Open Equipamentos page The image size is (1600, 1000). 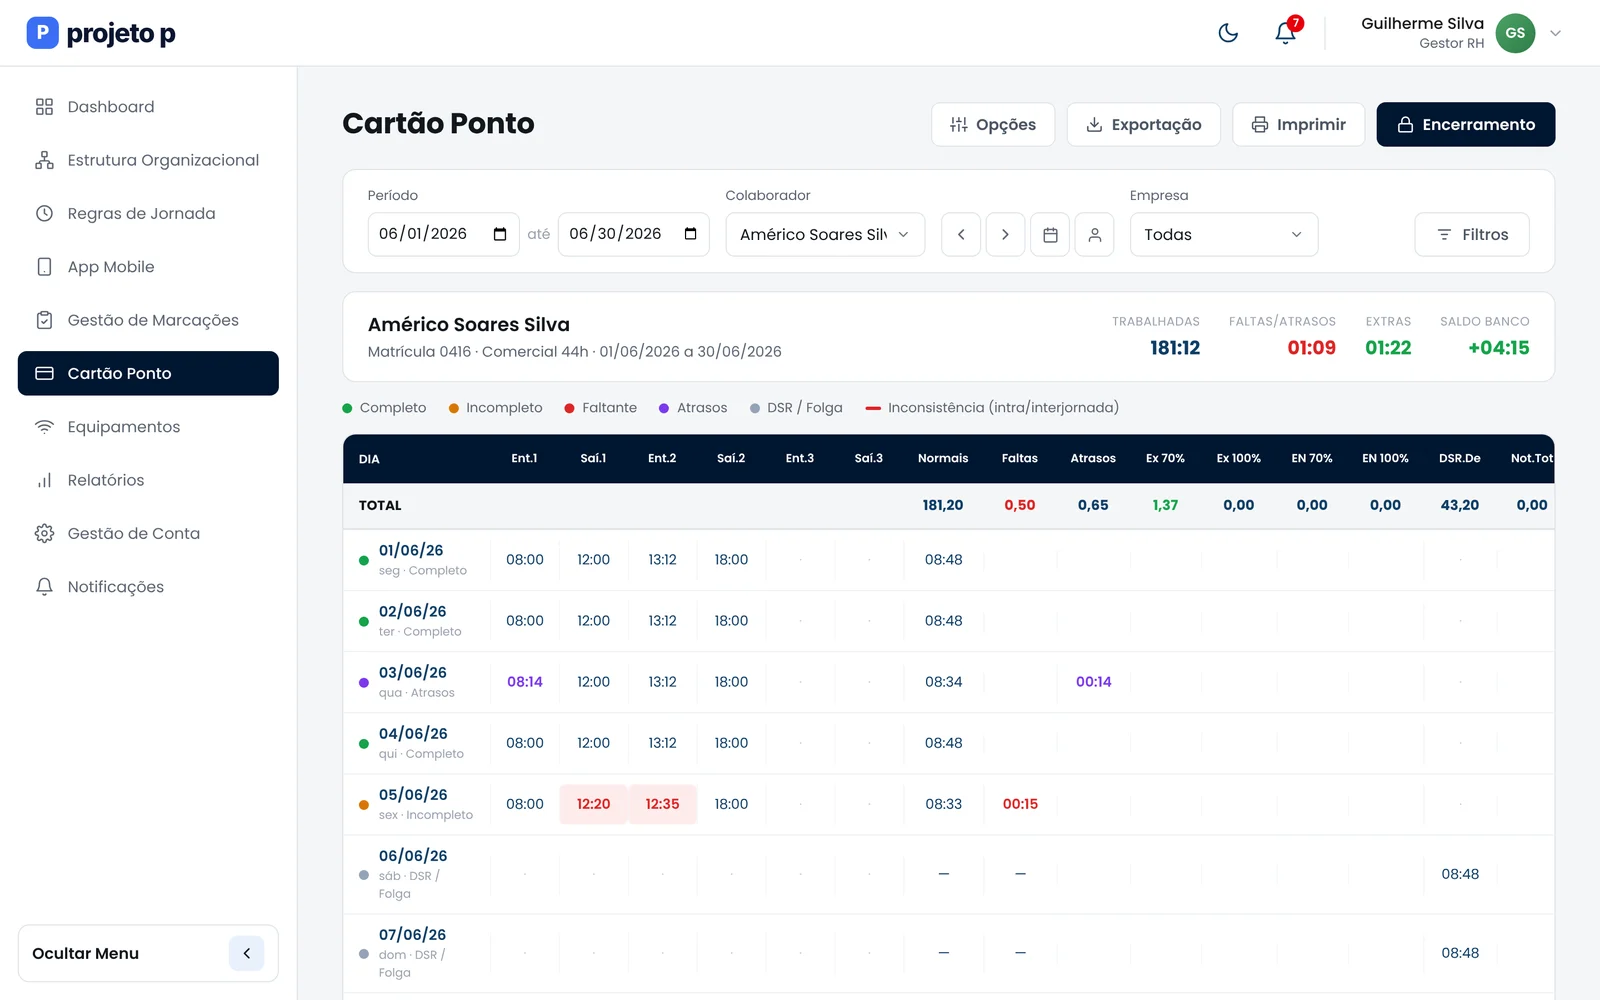[148, 427]
